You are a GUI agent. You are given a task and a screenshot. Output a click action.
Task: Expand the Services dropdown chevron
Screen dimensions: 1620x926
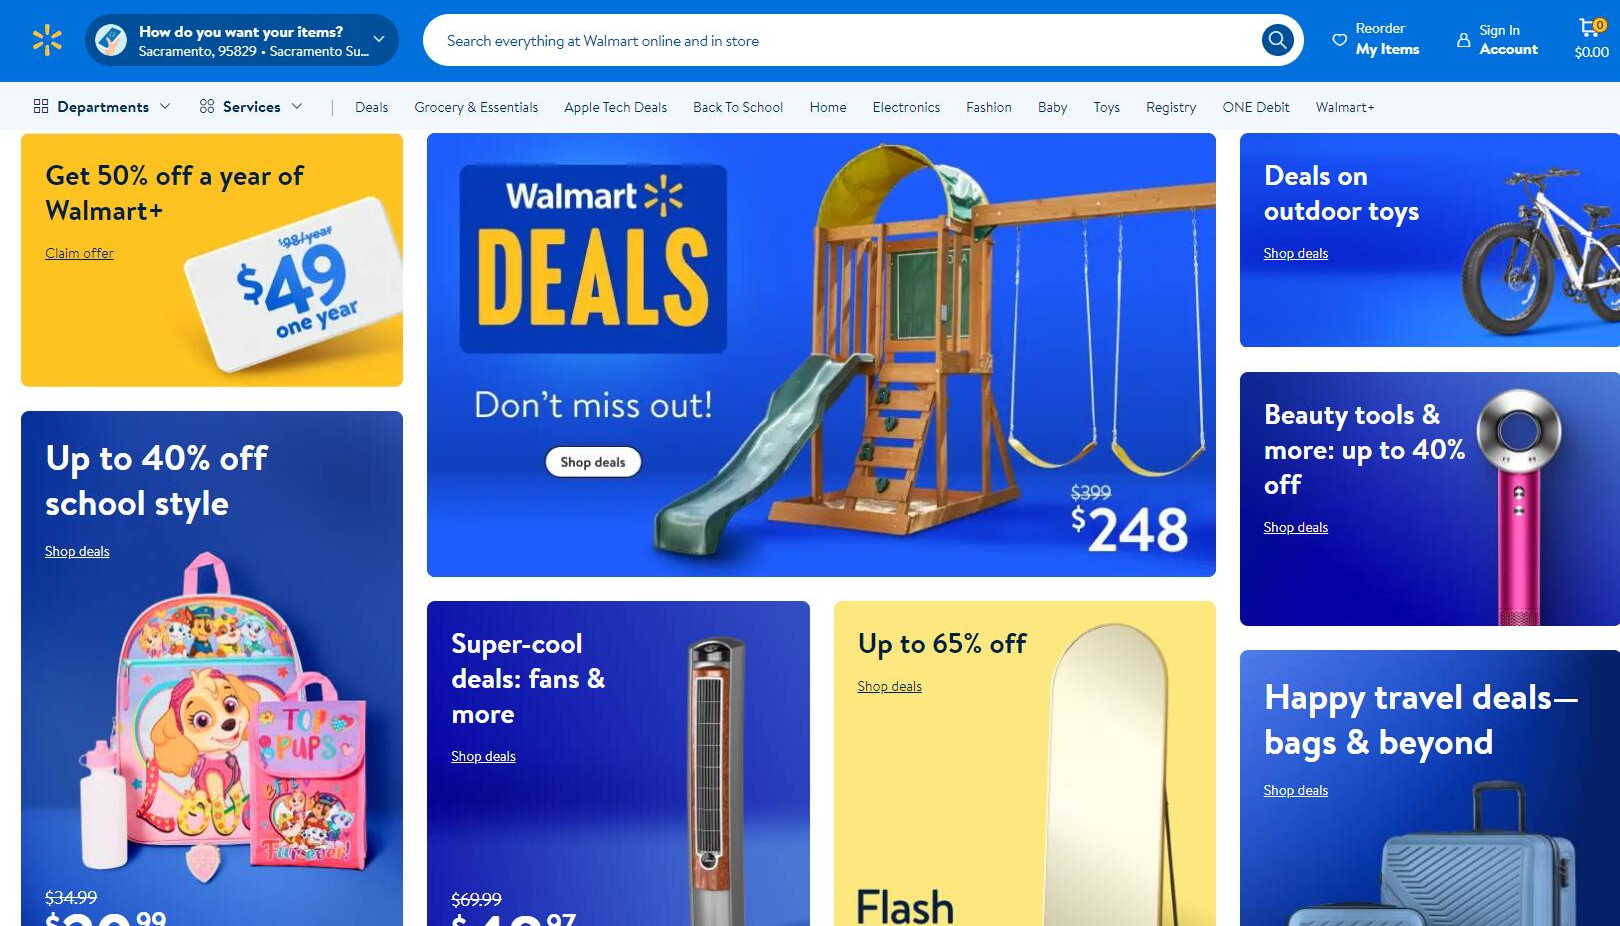click(x=297, y=106)
